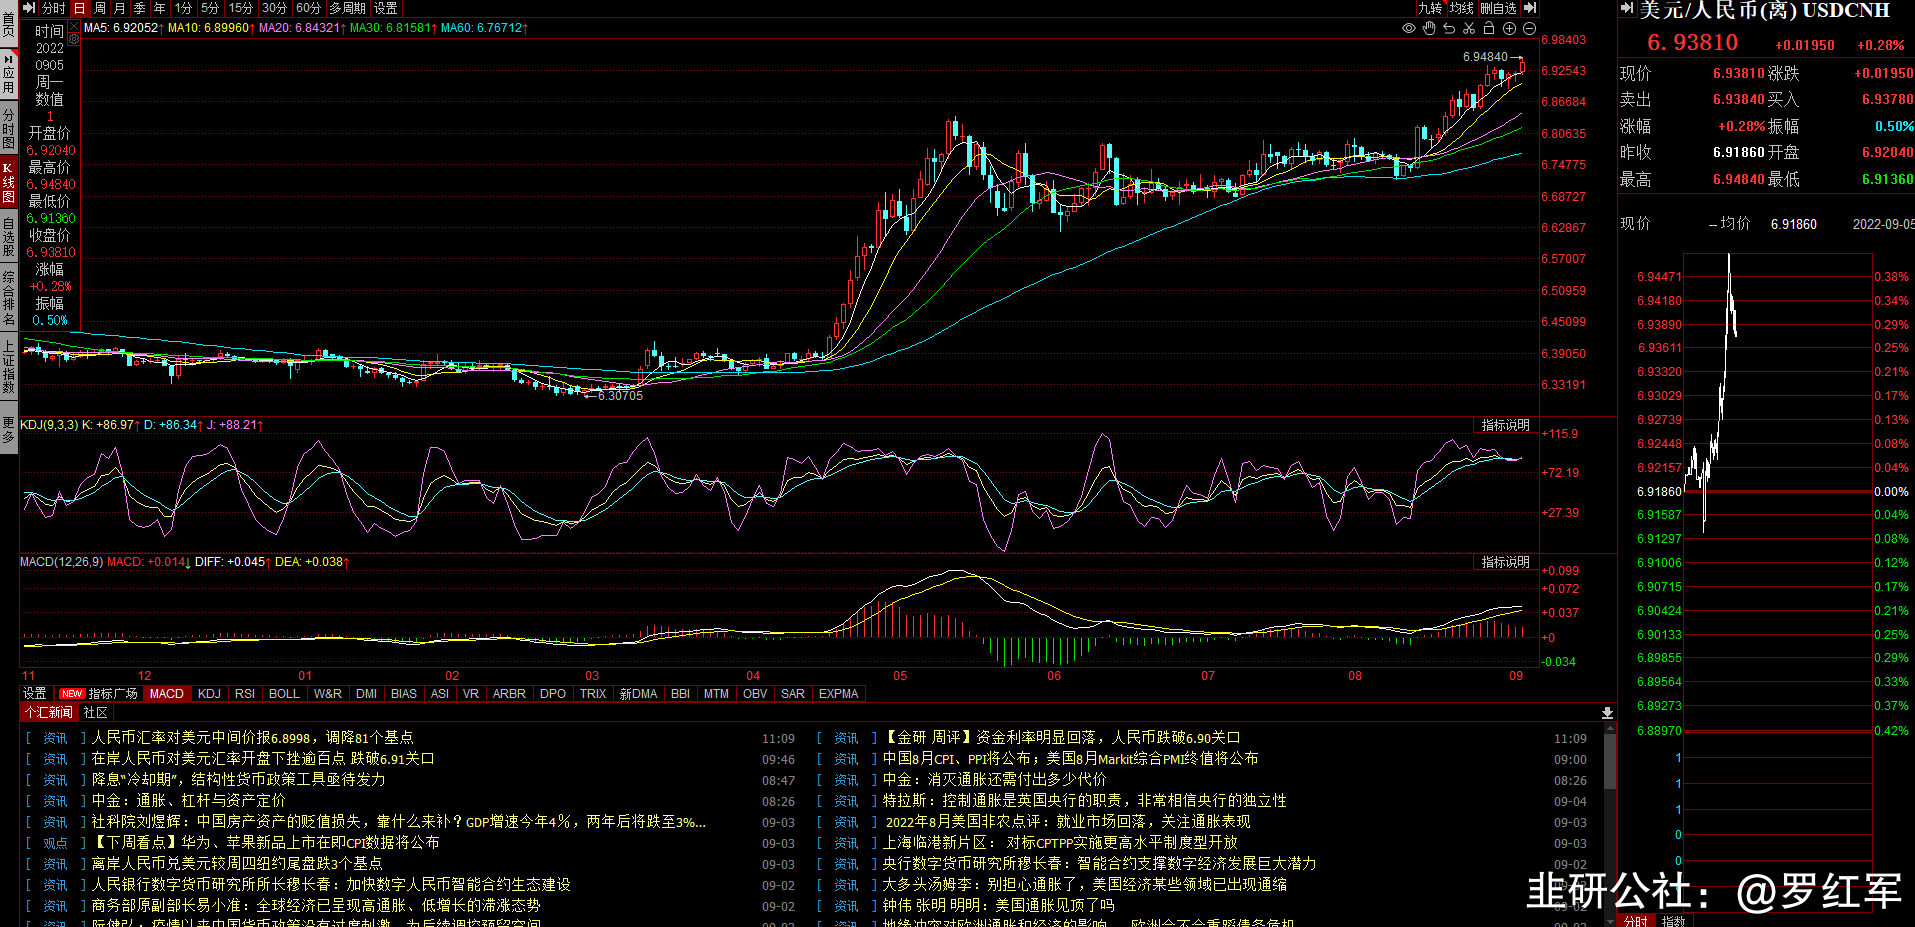Collapse chart toolbar with left arrow-bar icon

pyautogui.click(x=28, y=8)
